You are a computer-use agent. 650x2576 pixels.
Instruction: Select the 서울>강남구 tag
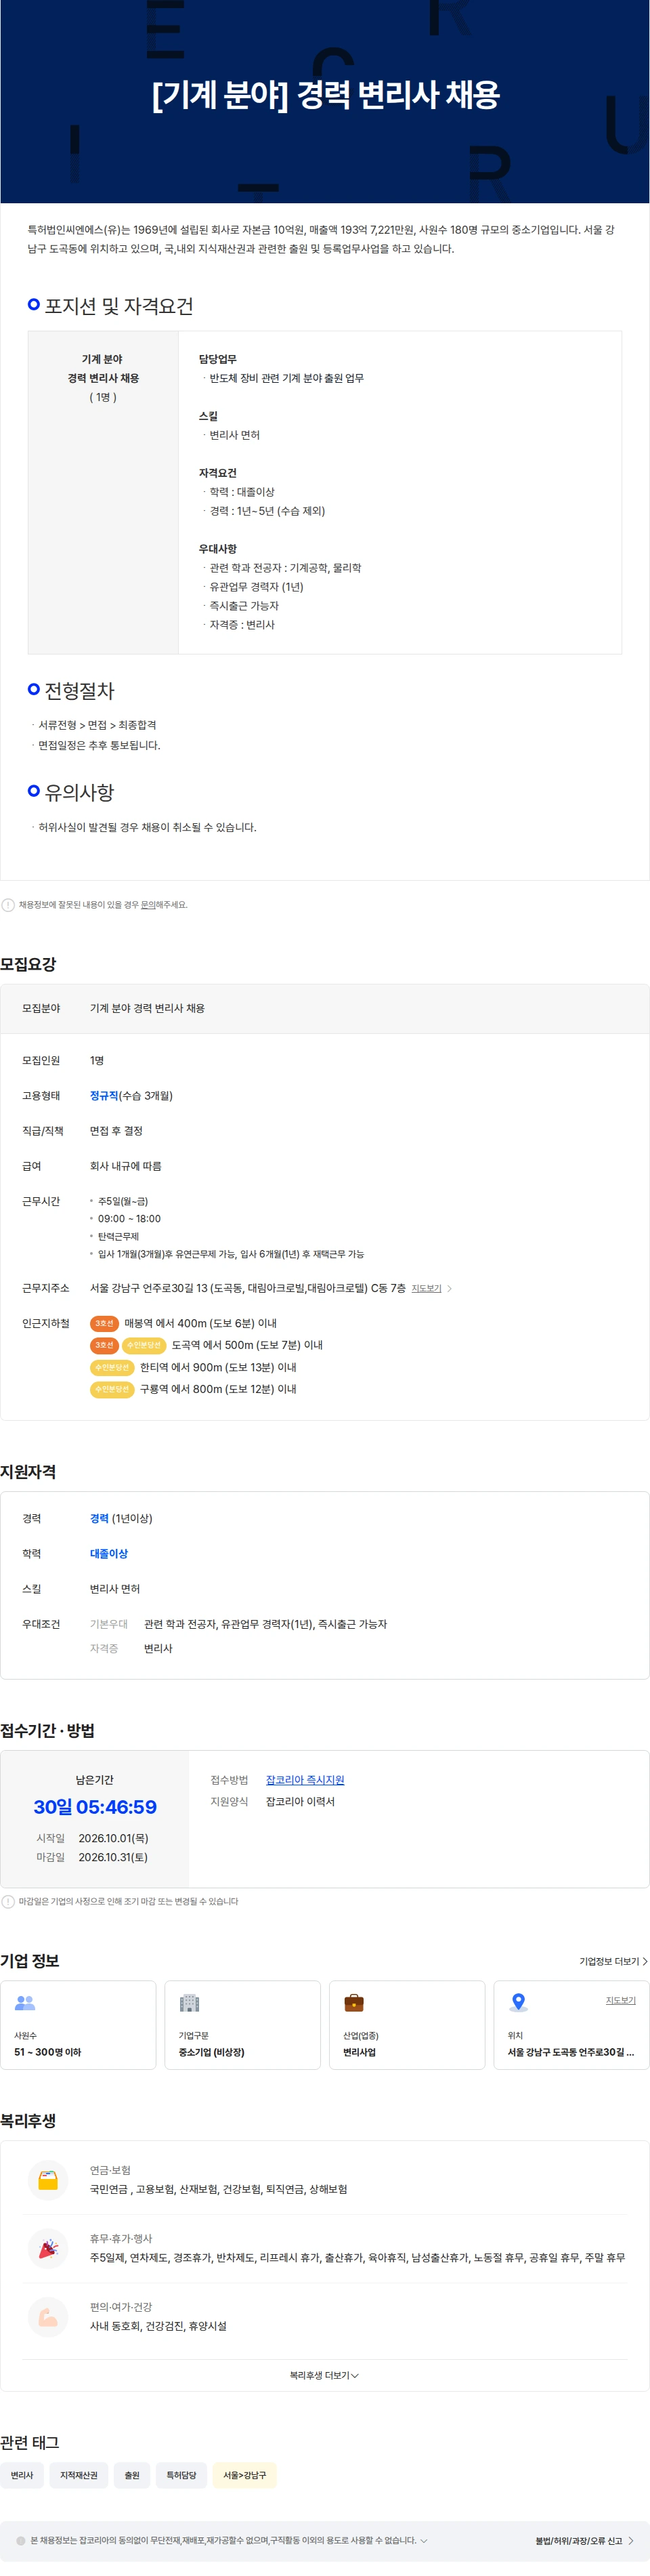tap(244, 2475)
